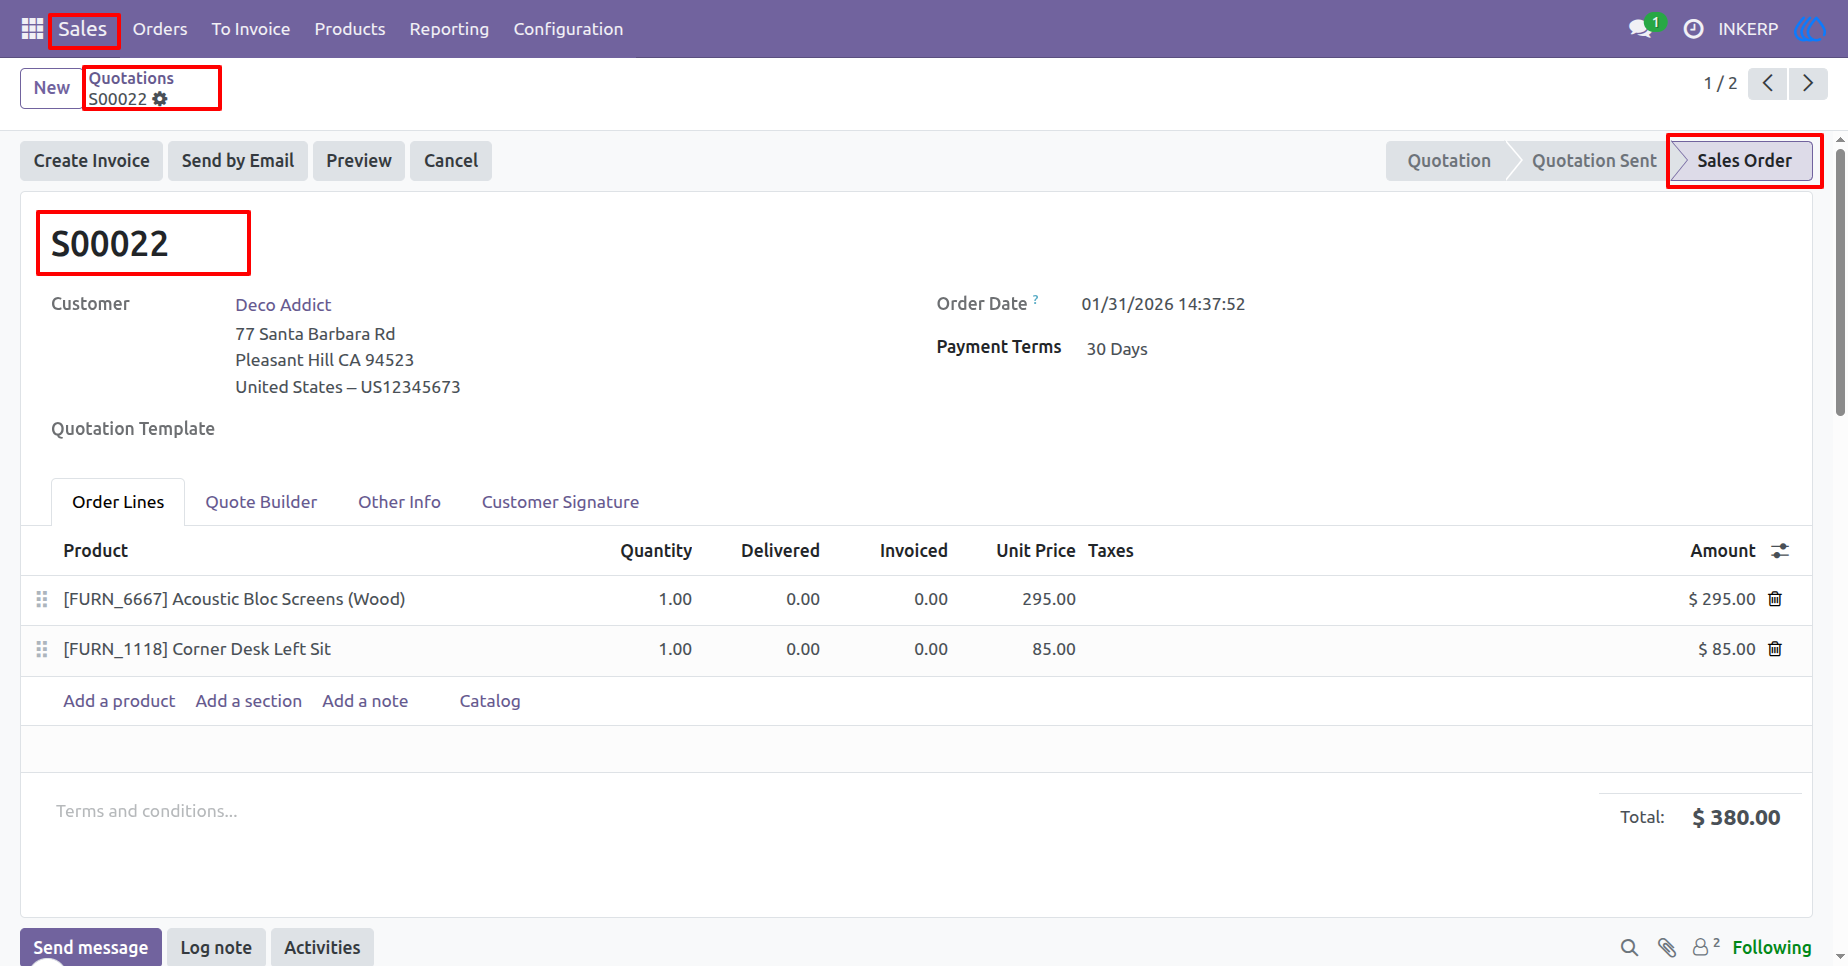Open the user avatar menu

click(1809, 29)
